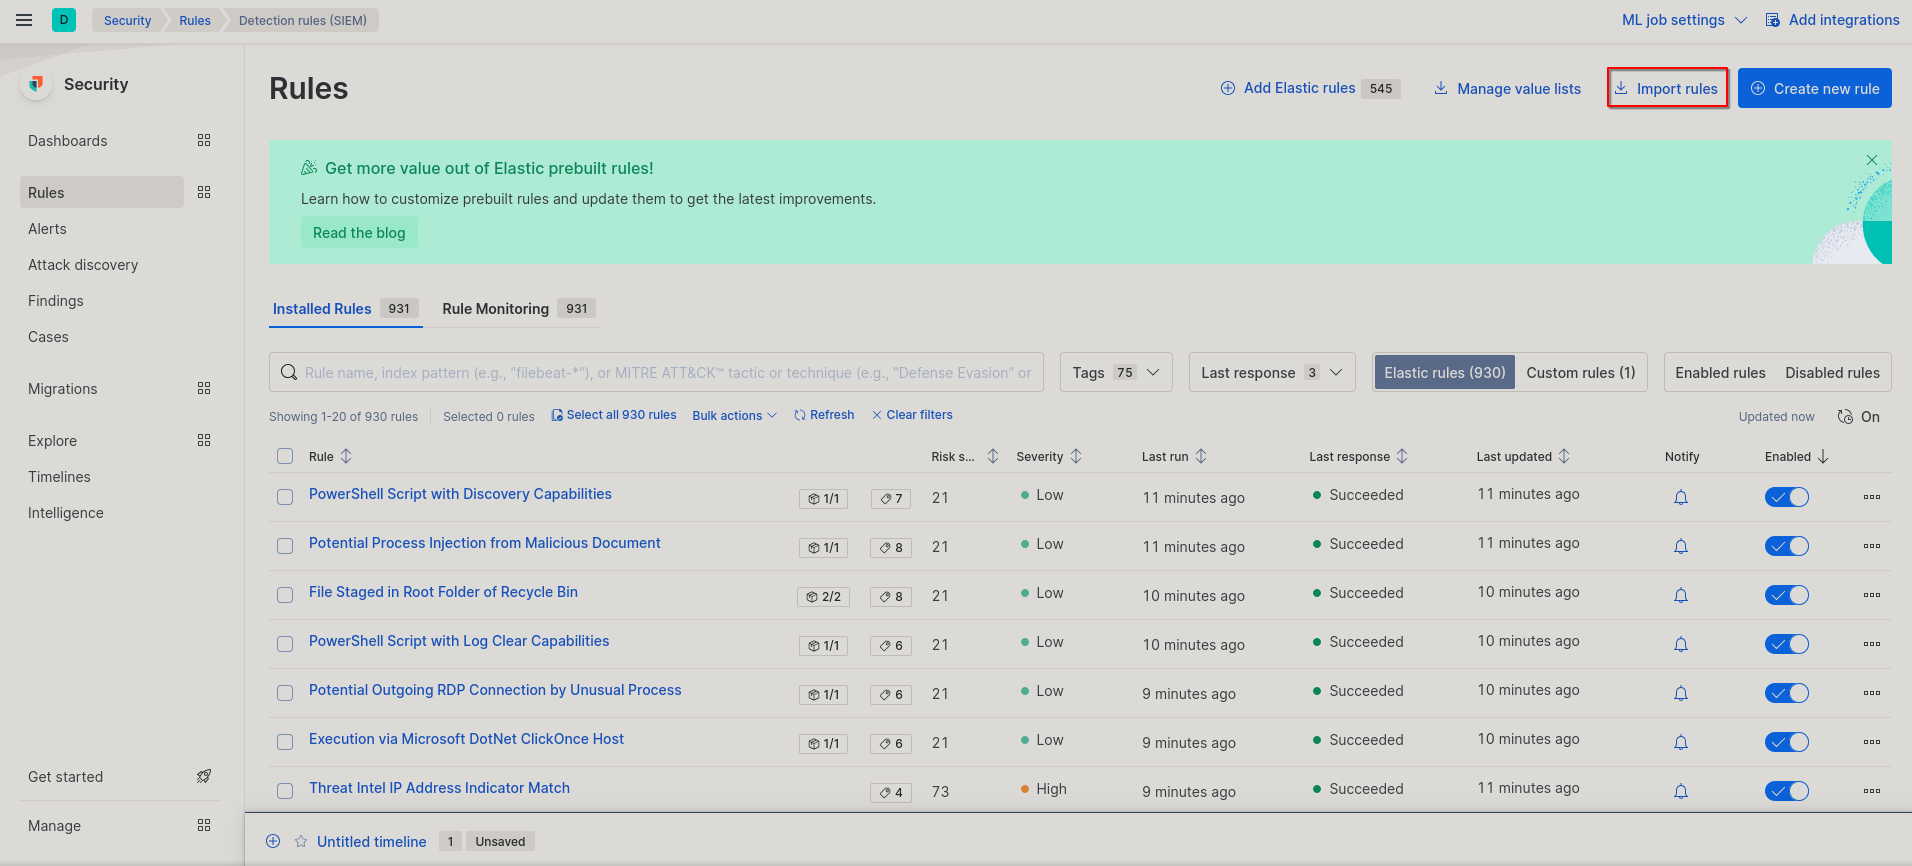The image size is (1912, 866).
Task: Sort rules by Last run column
Action: (1174, 456)
